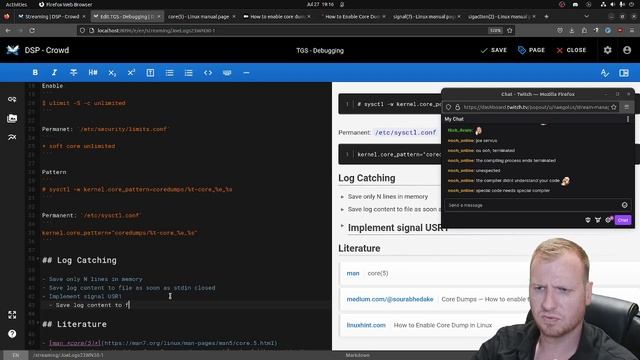This screenshot has height=360, width=640.
Task: Open the Twitch chat window hamburger menu
Action: tap(627, 107)
